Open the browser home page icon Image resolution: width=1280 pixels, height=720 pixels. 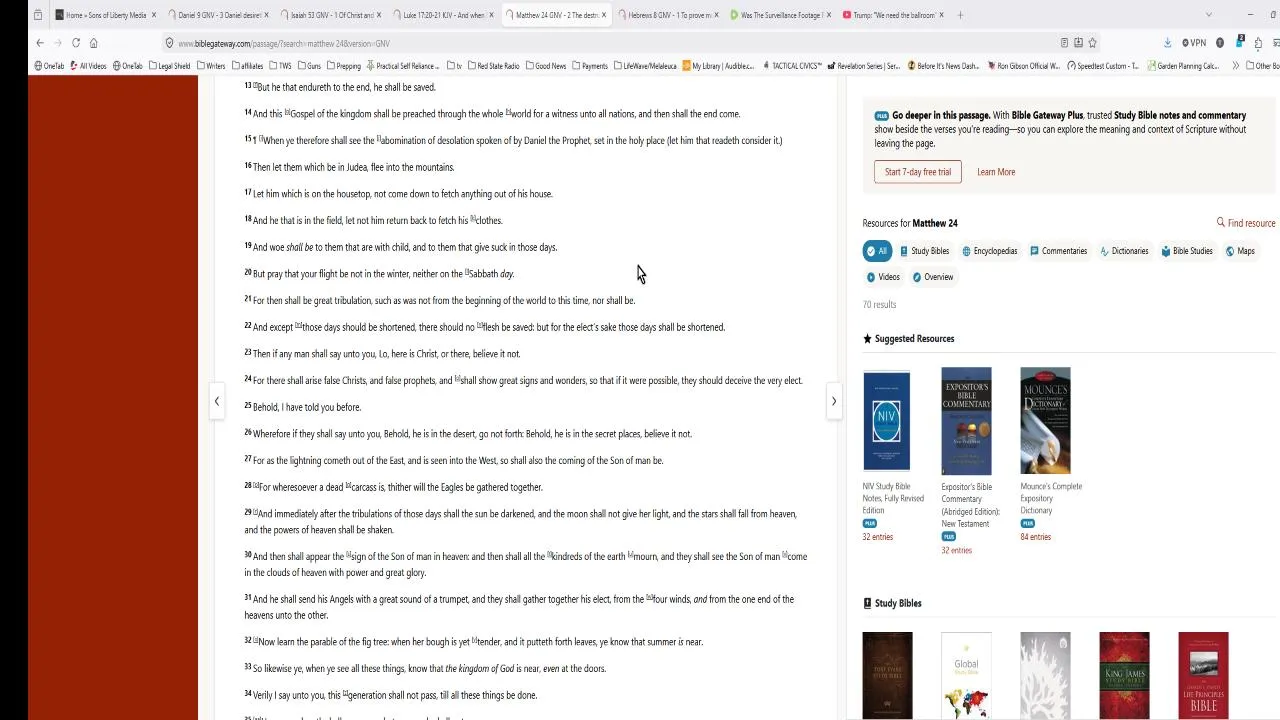[94, 43]
